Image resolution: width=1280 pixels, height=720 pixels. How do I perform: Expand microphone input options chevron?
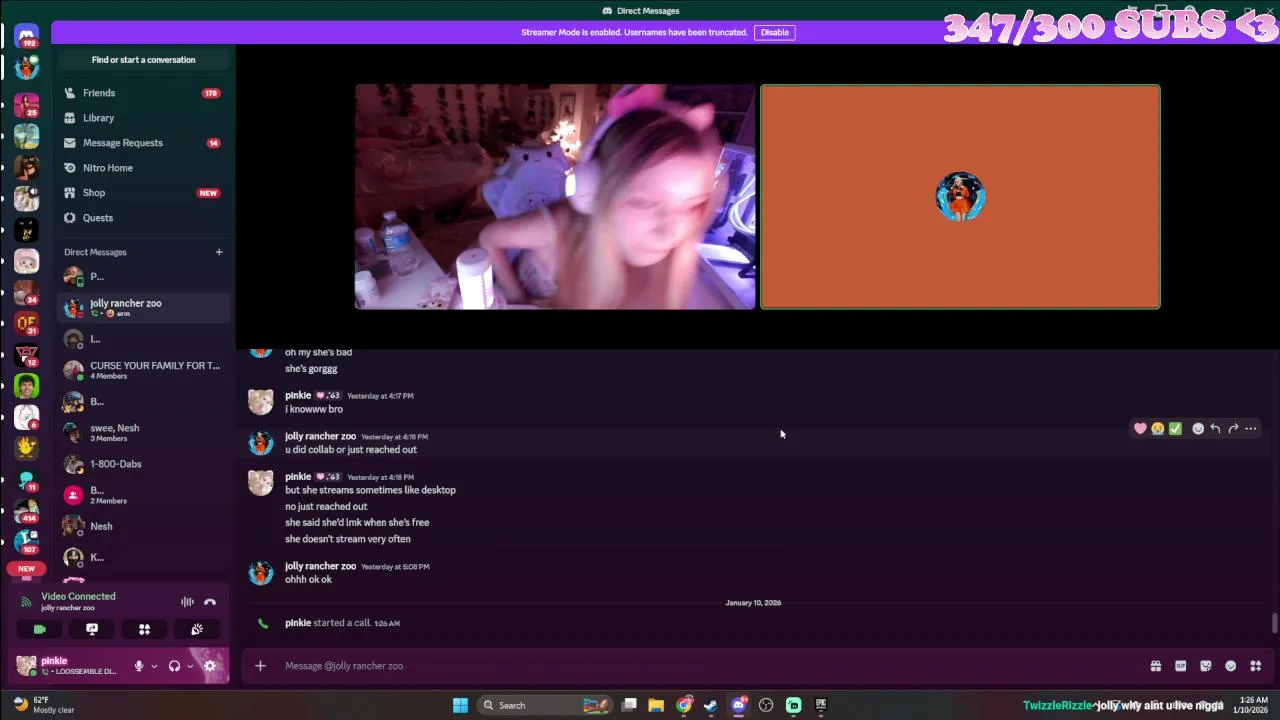point(154,666)
